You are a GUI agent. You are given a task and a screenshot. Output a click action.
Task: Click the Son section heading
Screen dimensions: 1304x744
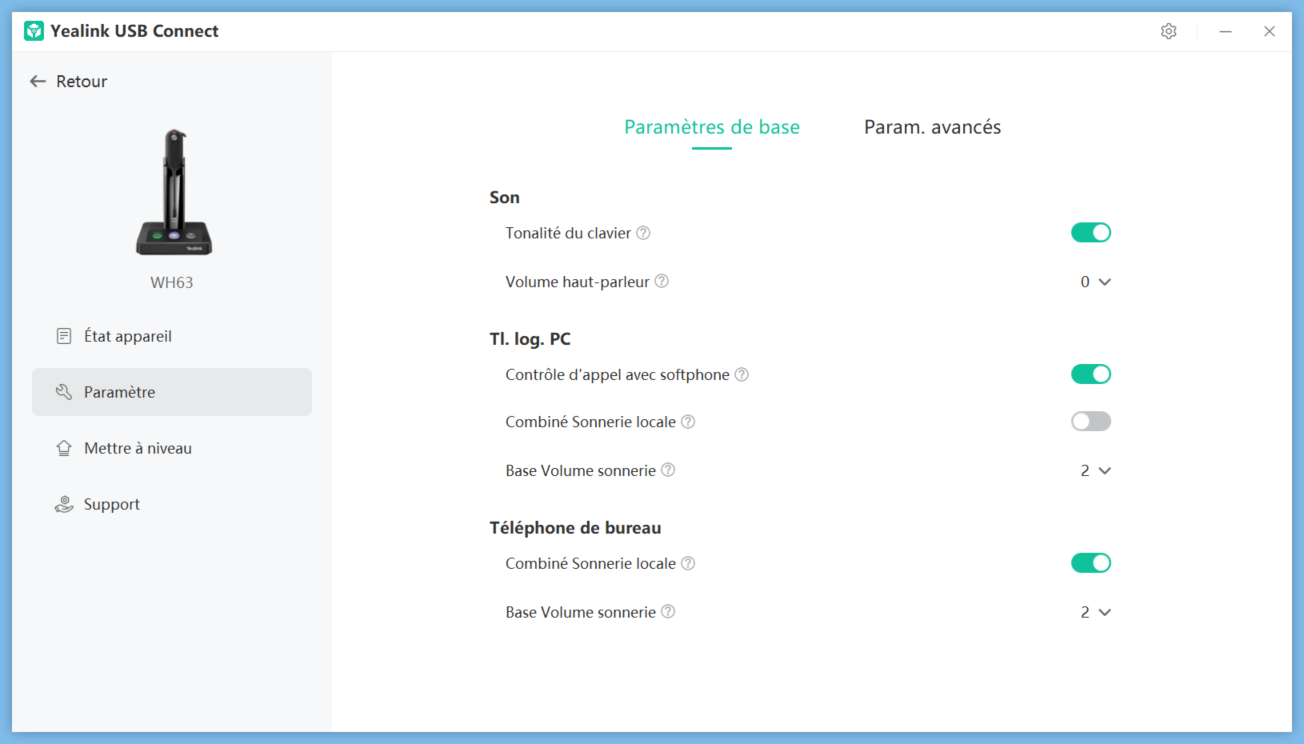click(505, 197)
